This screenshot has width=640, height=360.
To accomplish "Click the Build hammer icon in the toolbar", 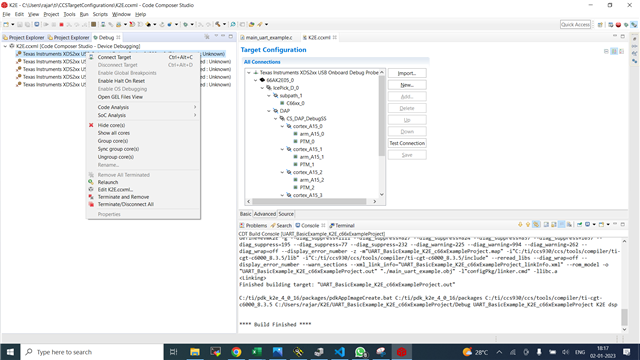I will point(218,24).
